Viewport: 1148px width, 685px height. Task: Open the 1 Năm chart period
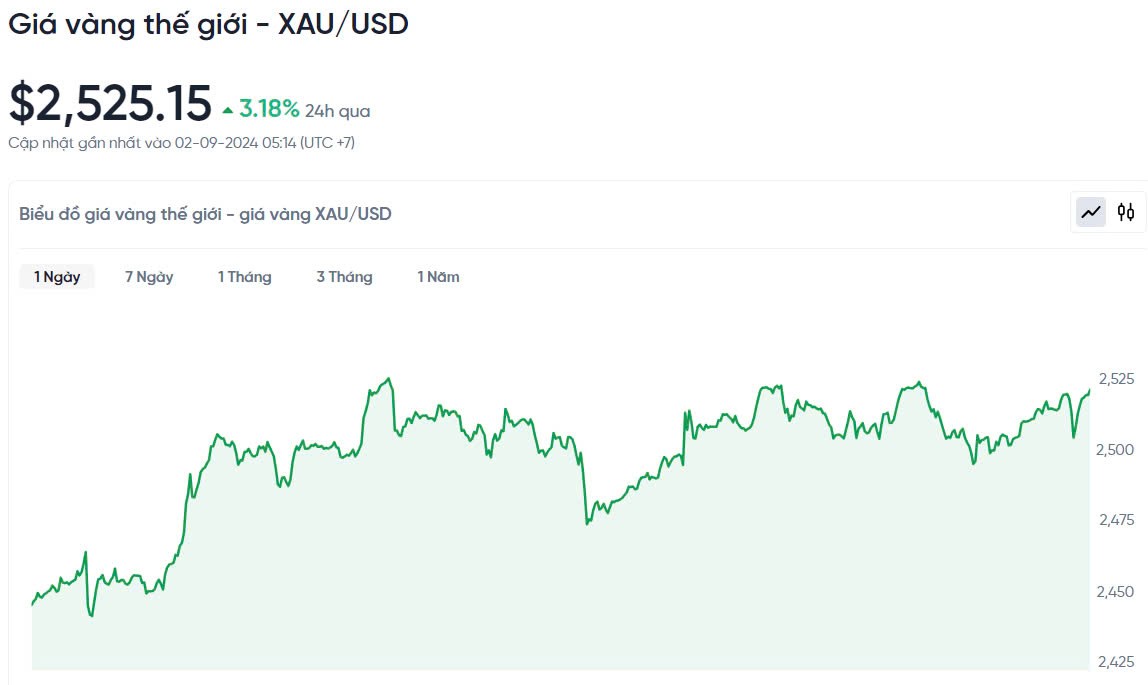click(x=439, y=277)
